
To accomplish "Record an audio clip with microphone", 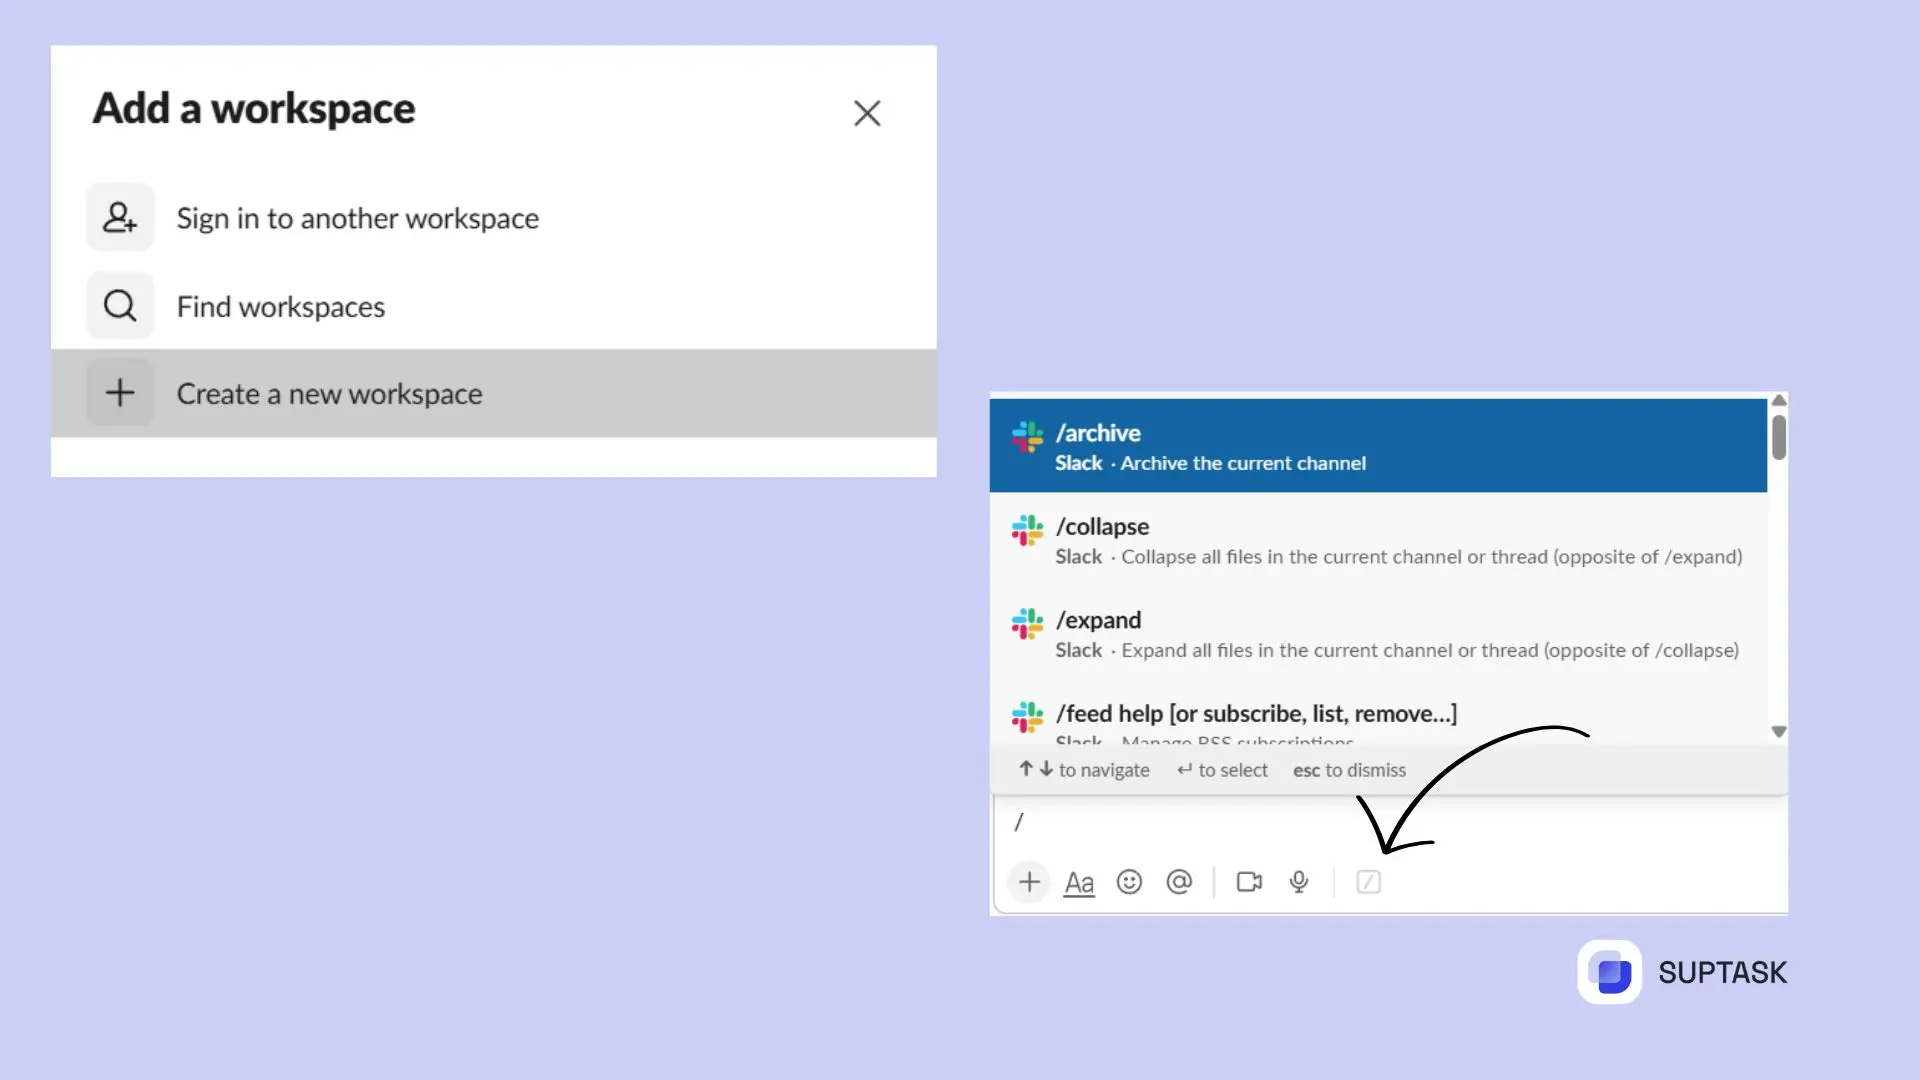I will pos(1299,882).
